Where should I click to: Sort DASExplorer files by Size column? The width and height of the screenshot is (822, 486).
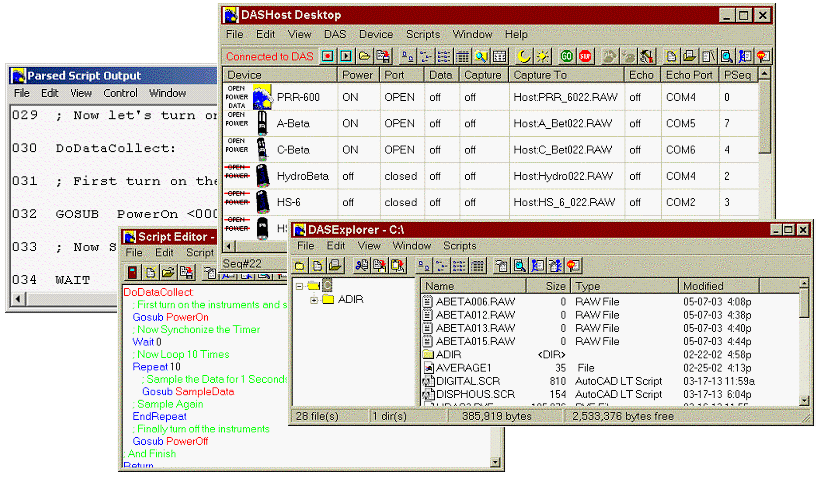click(x=548, y=286)
